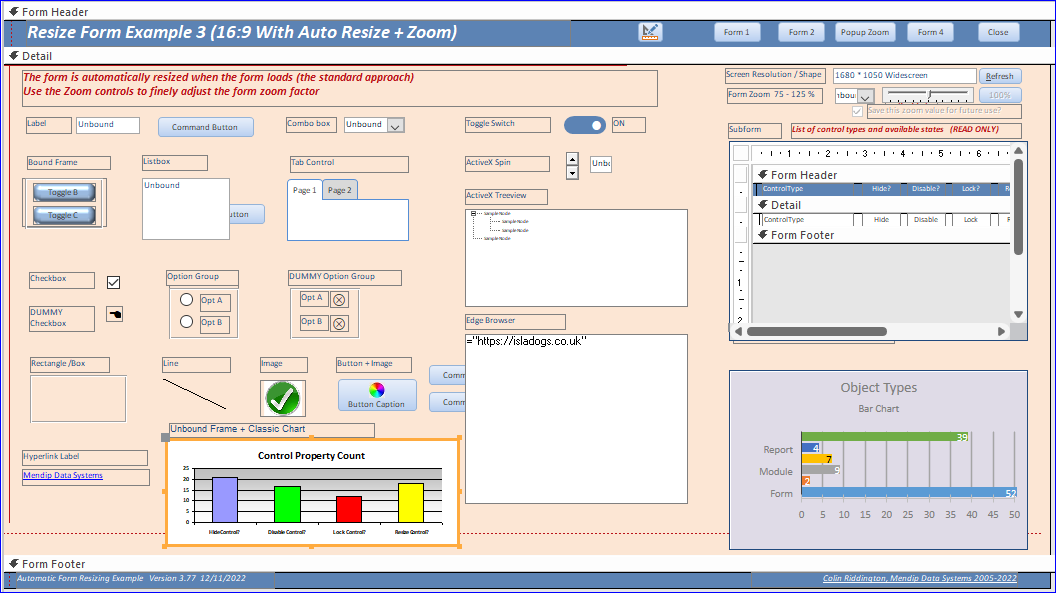
Task: Click the Edge Browser isladogs URL box
Action: pyautogui.click(x=576, y=419)
